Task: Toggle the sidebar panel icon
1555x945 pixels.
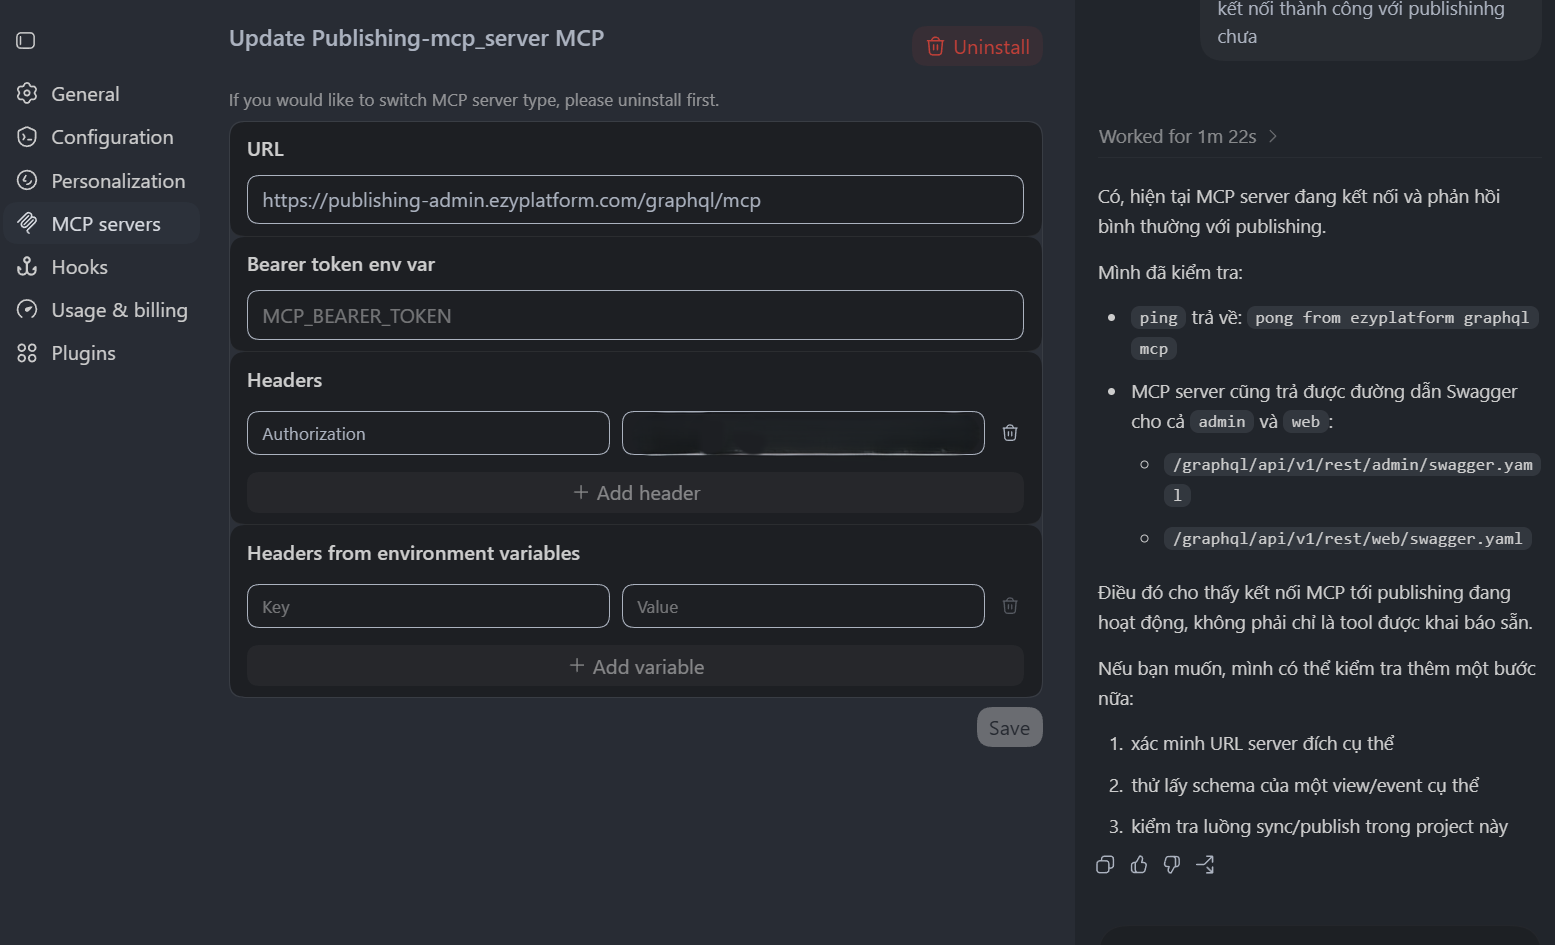Action: coord(26,40)
